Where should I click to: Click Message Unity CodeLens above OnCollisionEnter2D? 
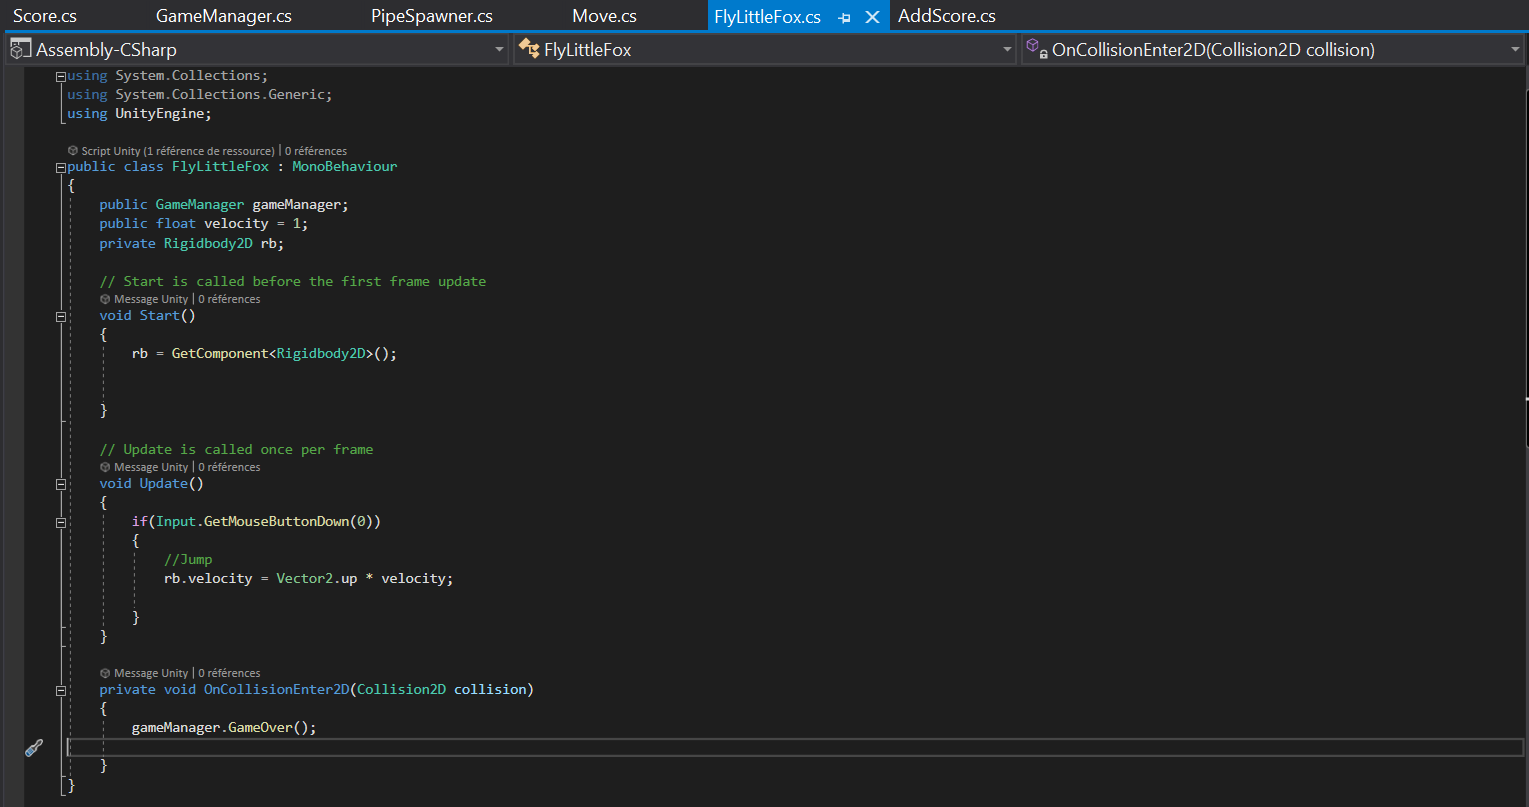150,673
